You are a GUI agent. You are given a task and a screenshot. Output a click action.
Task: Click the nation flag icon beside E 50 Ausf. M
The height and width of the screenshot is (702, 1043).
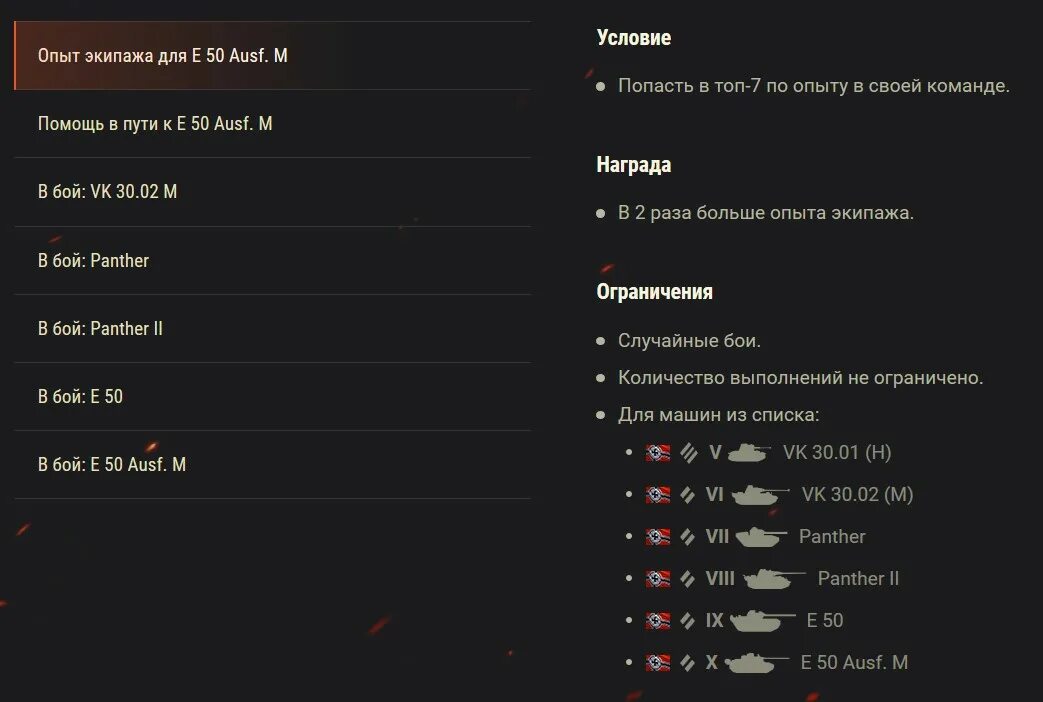[657, 663]
